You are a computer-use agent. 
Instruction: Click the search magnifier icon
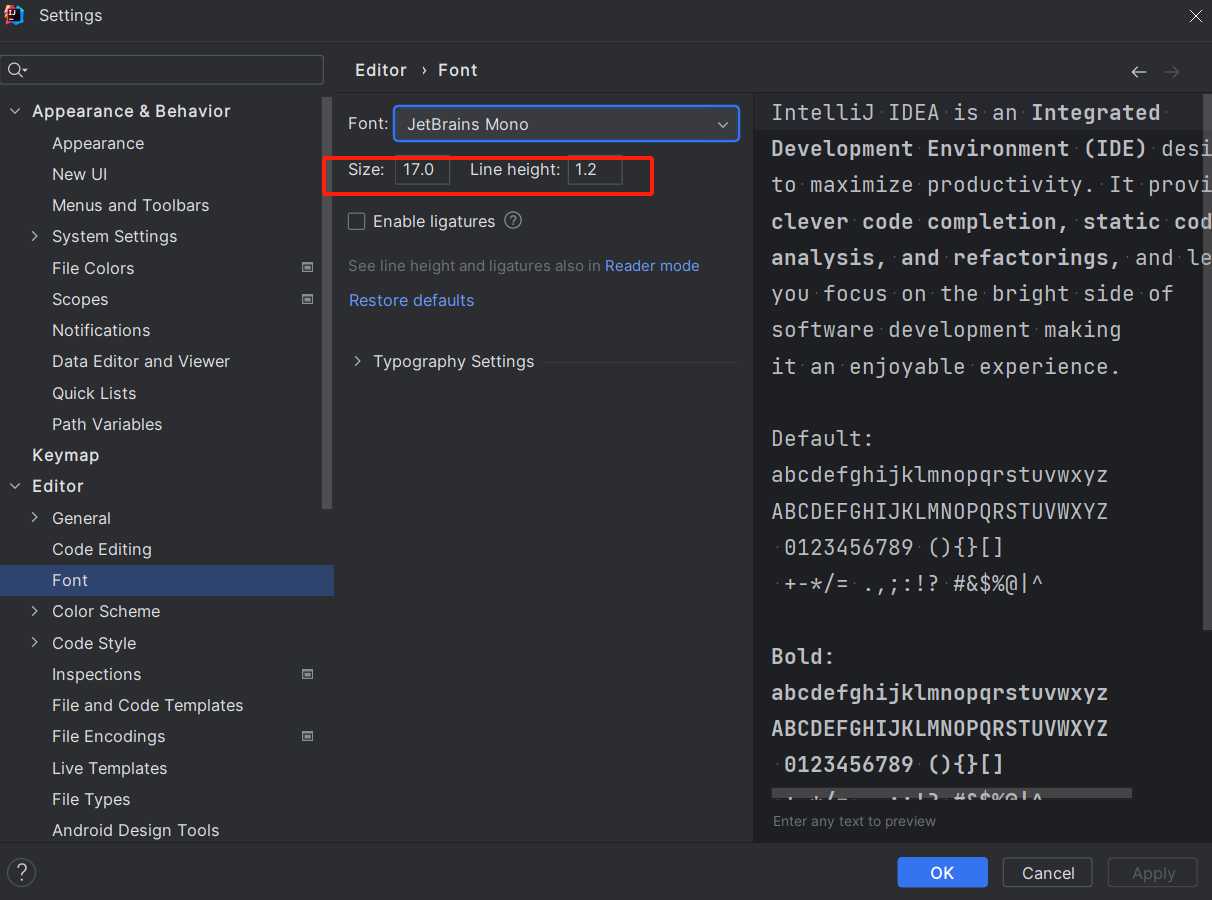click(17, 70)
